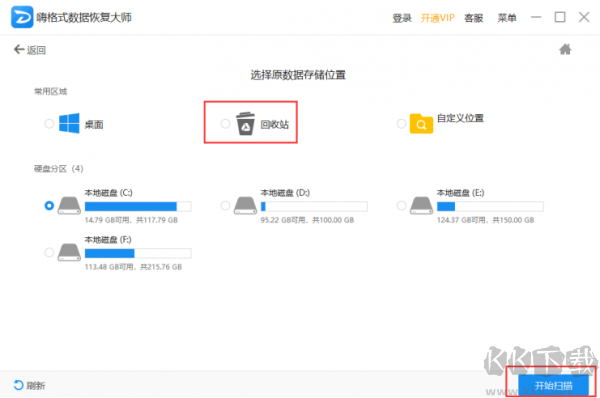Click the local disk E: drive icon
The height and width of the screenshot is (398, 600).
[421, 206]
